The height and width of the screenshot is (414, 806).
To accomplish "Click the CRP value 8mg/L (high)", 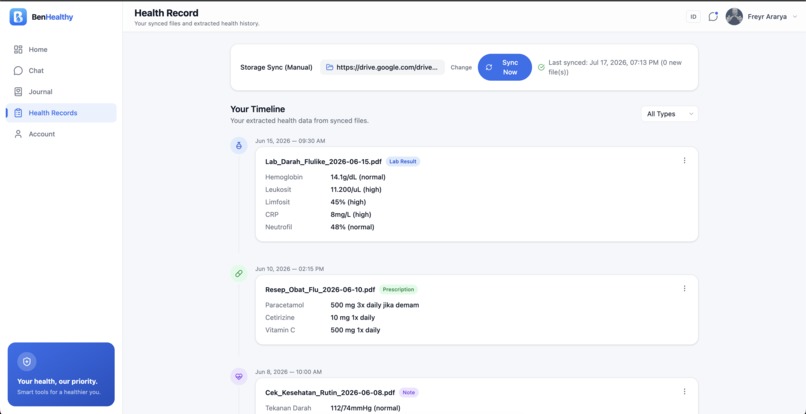I will tap(351, 214).
